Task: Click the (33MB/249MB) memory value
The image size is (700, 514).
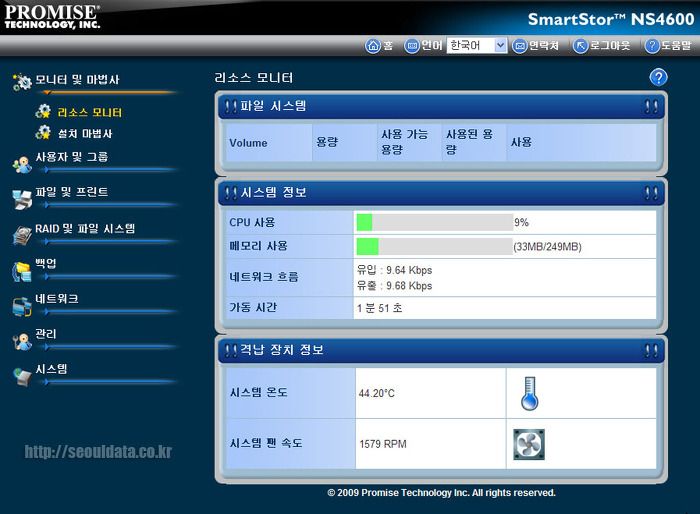Action: click(x=547, y=247)
